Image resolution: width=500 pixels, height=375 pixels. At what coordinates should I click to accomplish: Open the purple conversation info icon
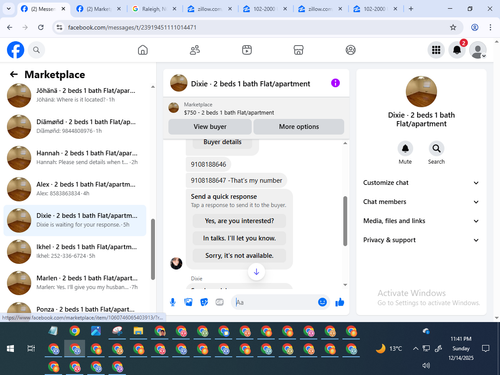[x=335, y=83]
